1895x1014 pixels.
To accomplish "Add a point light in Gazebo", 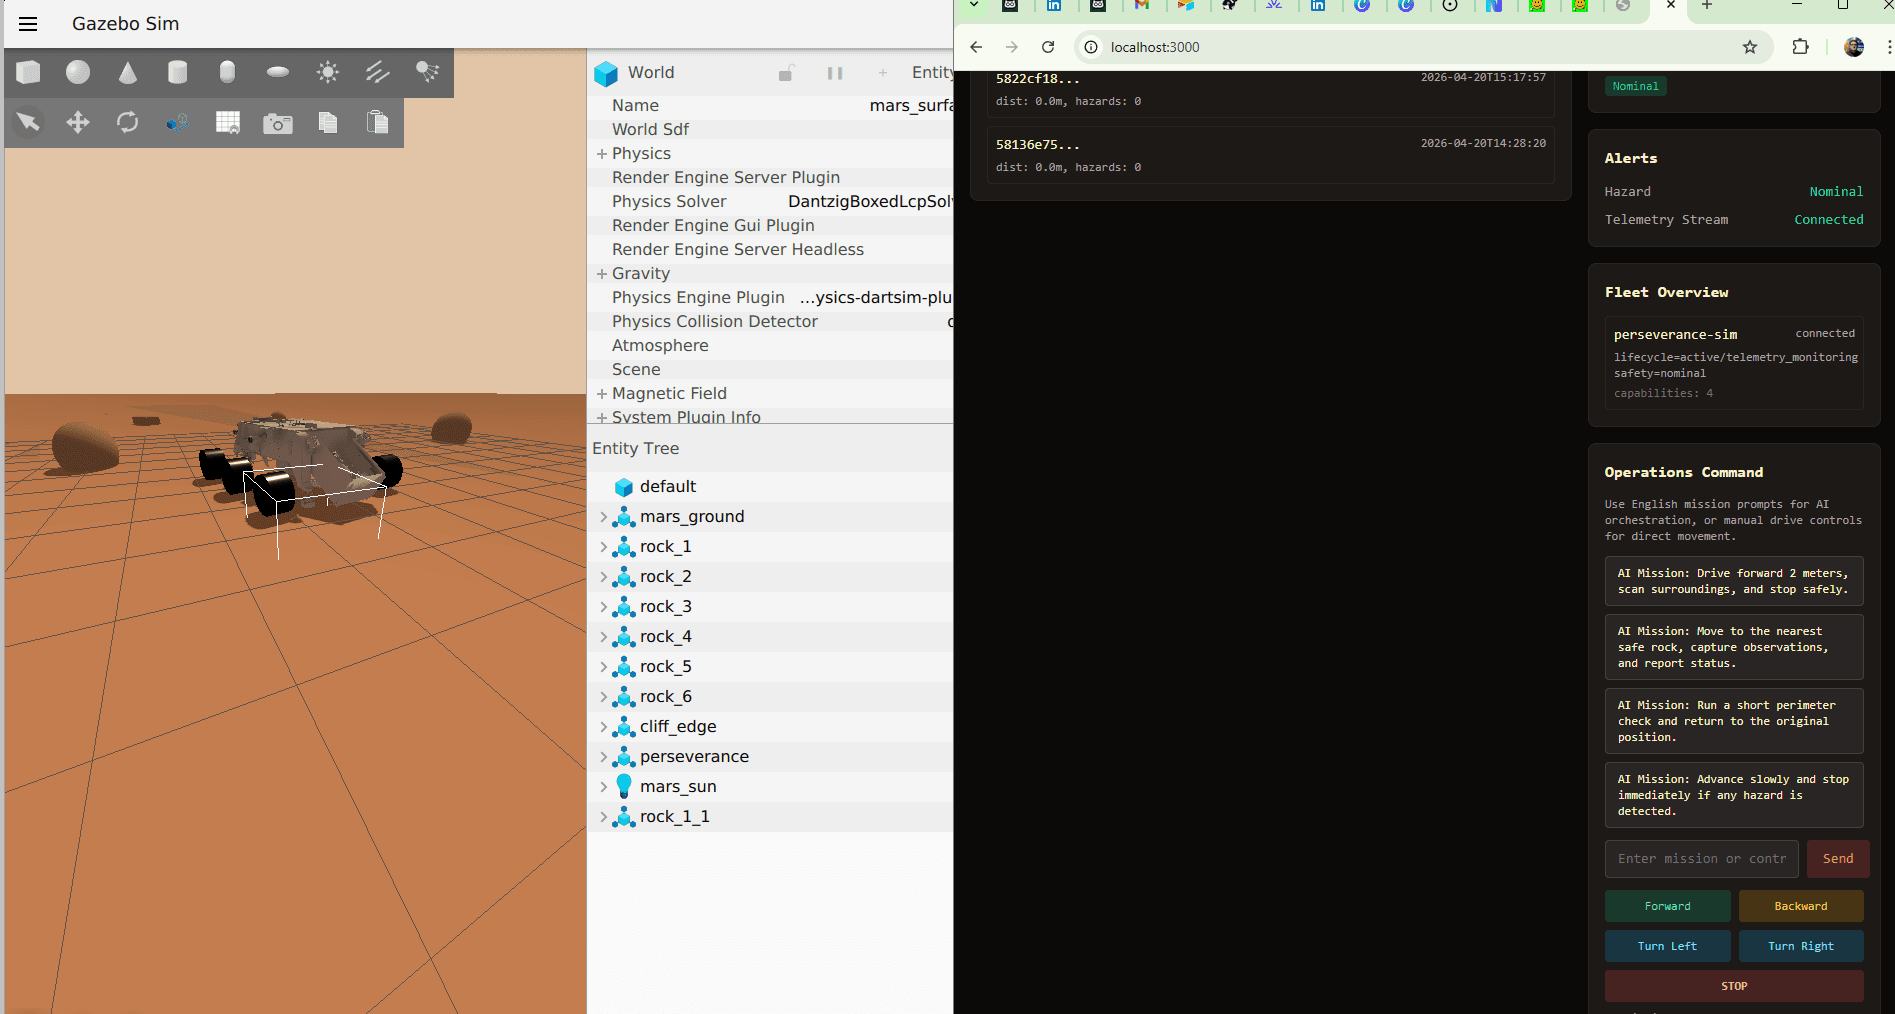I will pyautogui.click(x=328, y=72).
